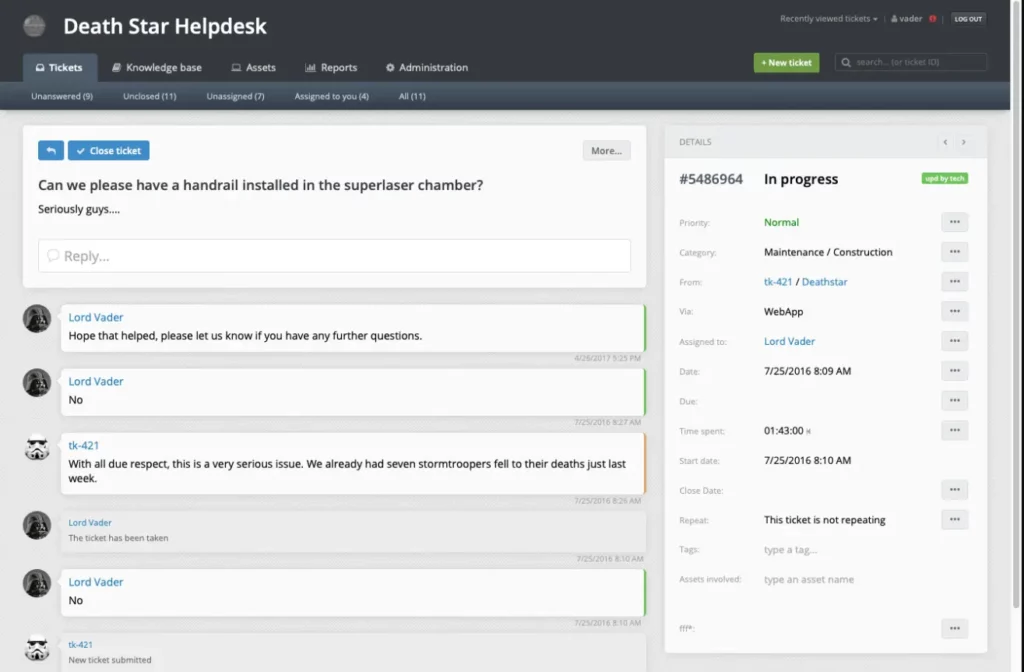Click Lord Vader avatar beside 'The ticket has been taken'
This screenshot has width=1024, height=672.
pyautogui.click(x=37, y=525)
